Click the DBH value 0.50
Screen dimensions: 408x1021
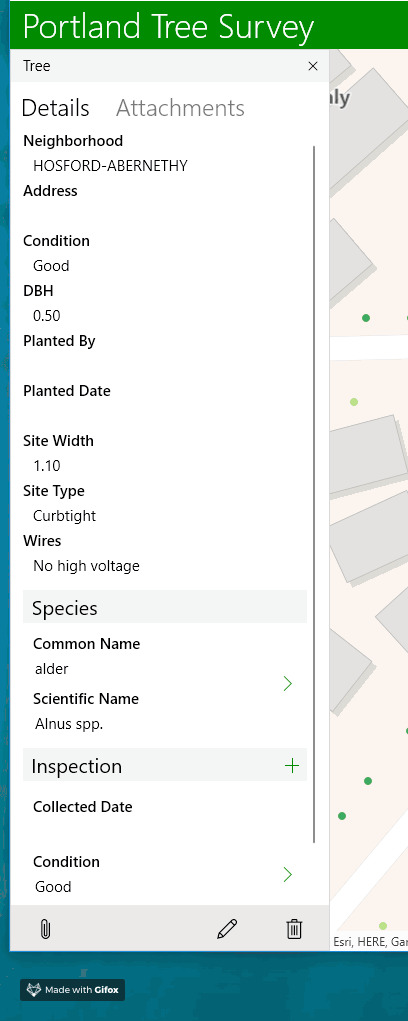tap(47, 316)
